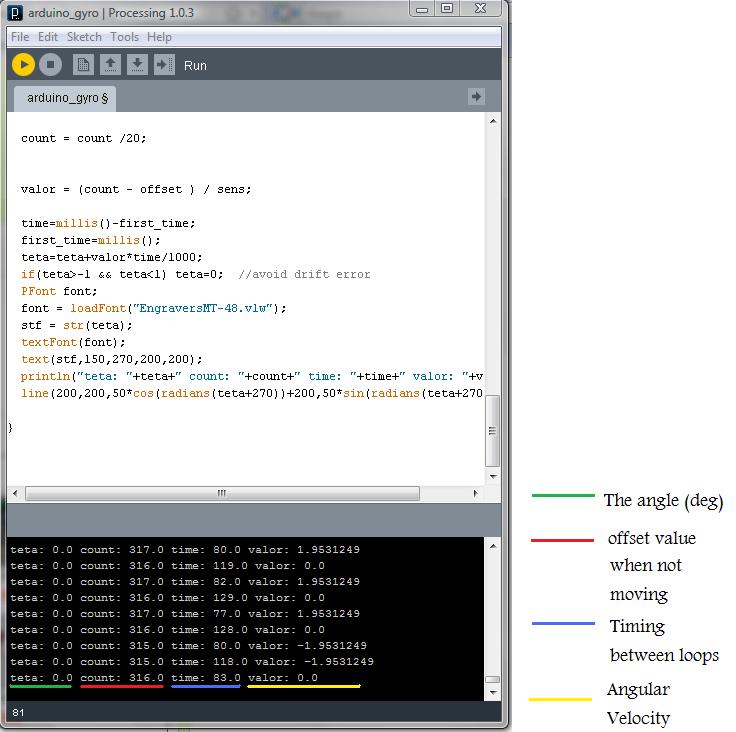Open the tab menu arrow button

point(476,97)
